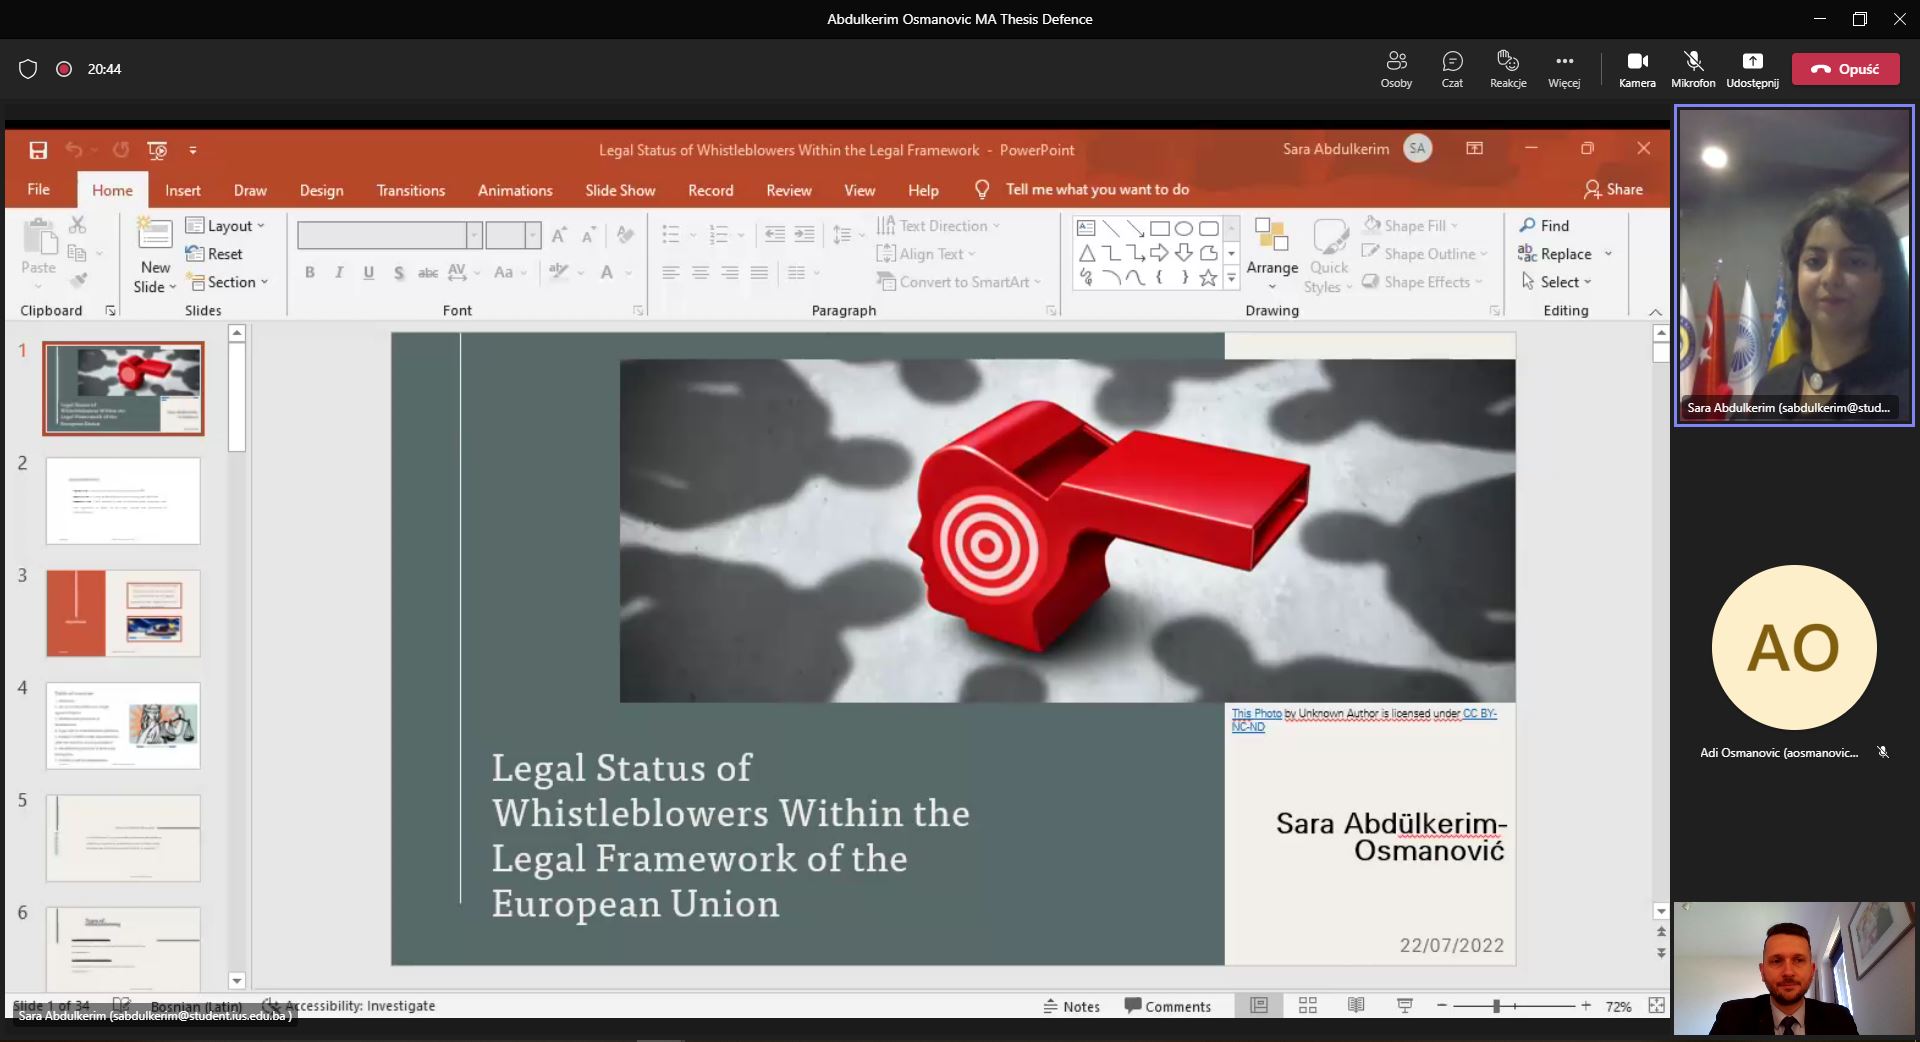Click Start From Beginning presentation icon

157,150
